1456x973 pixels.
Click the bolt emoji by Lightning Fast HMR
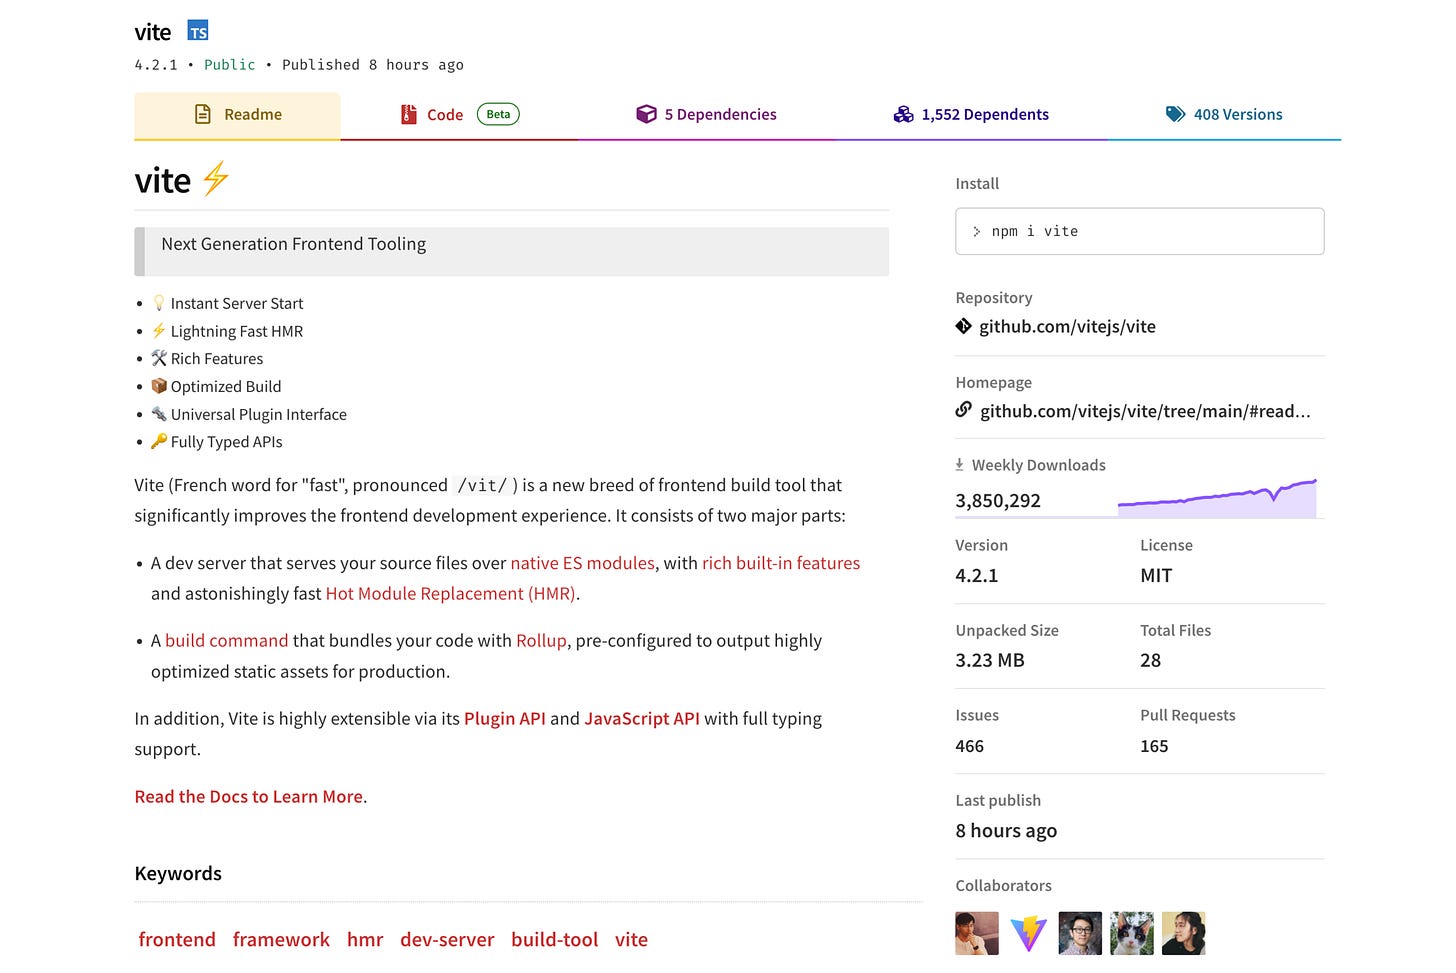[159, 330]
